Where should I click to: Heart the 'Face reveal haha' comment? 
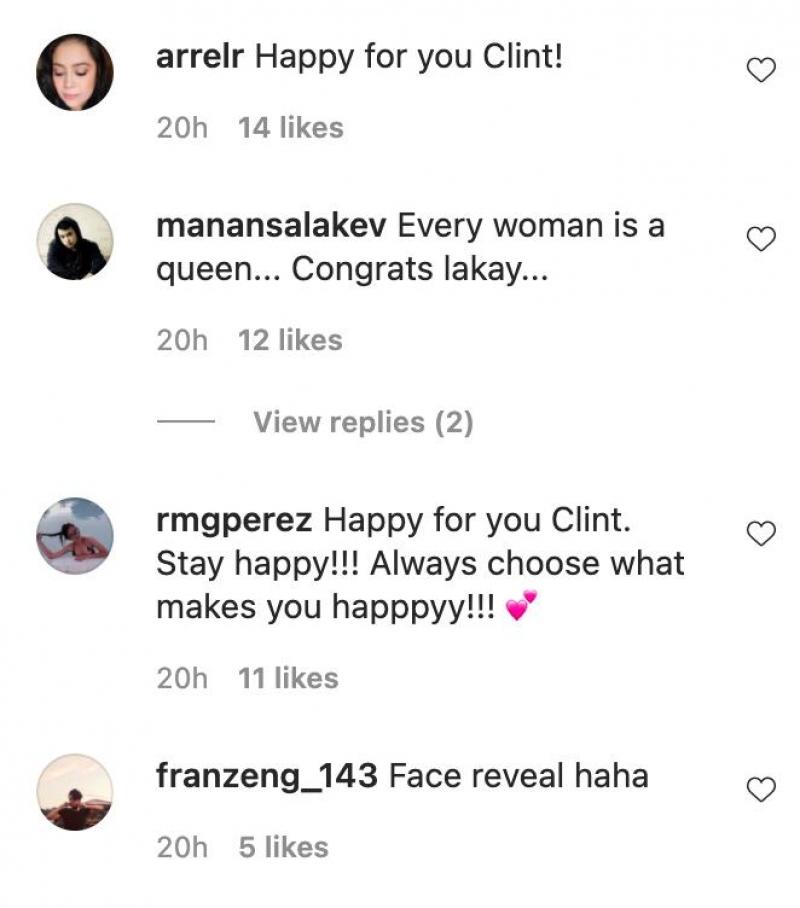click(762, 790)
